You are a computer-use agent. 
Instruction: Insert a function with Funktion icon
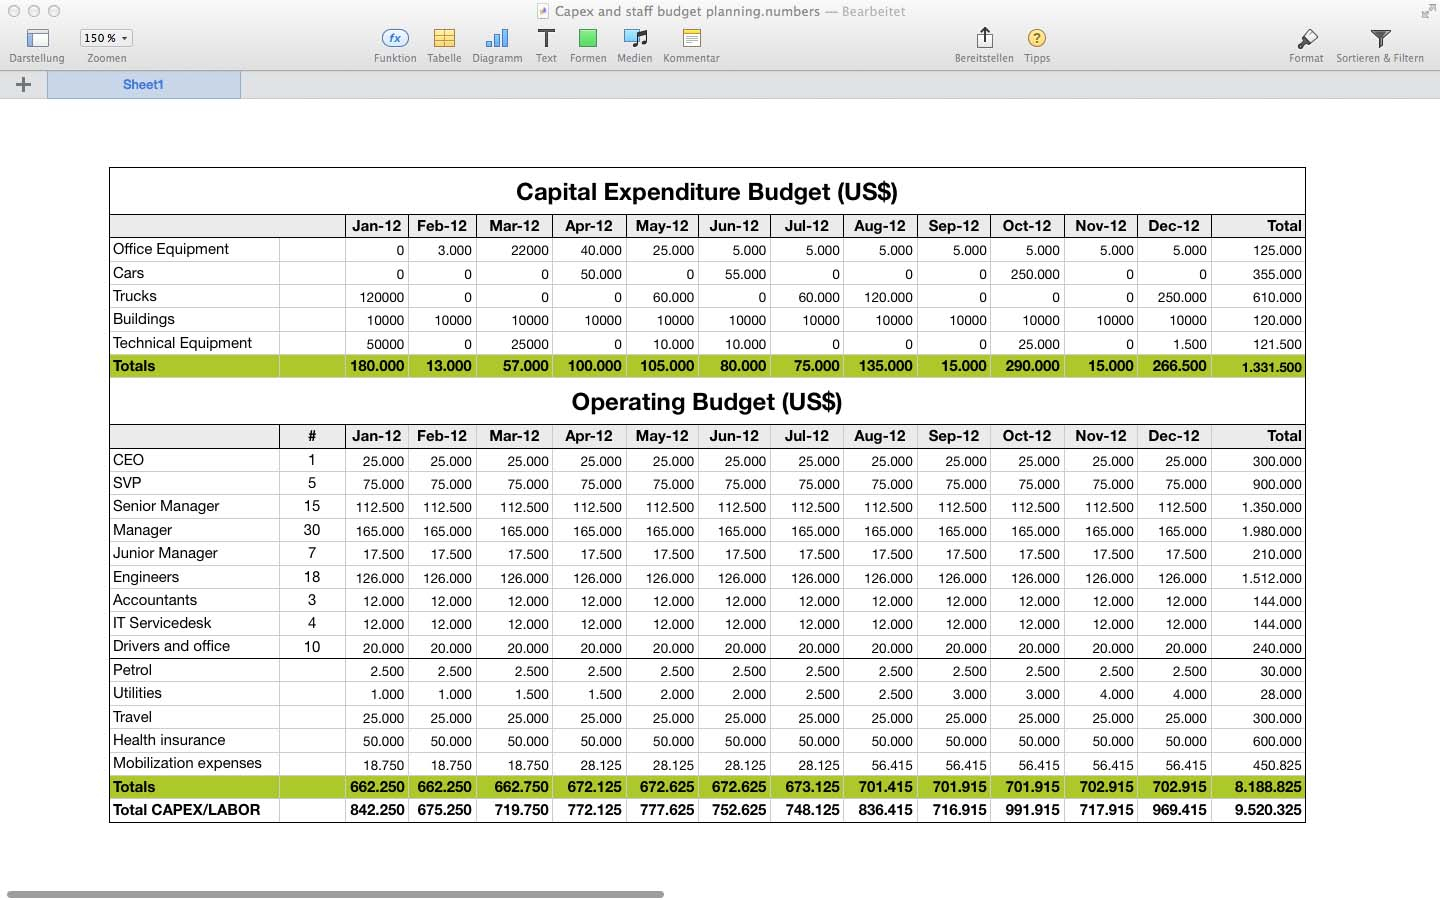point(395,39)
